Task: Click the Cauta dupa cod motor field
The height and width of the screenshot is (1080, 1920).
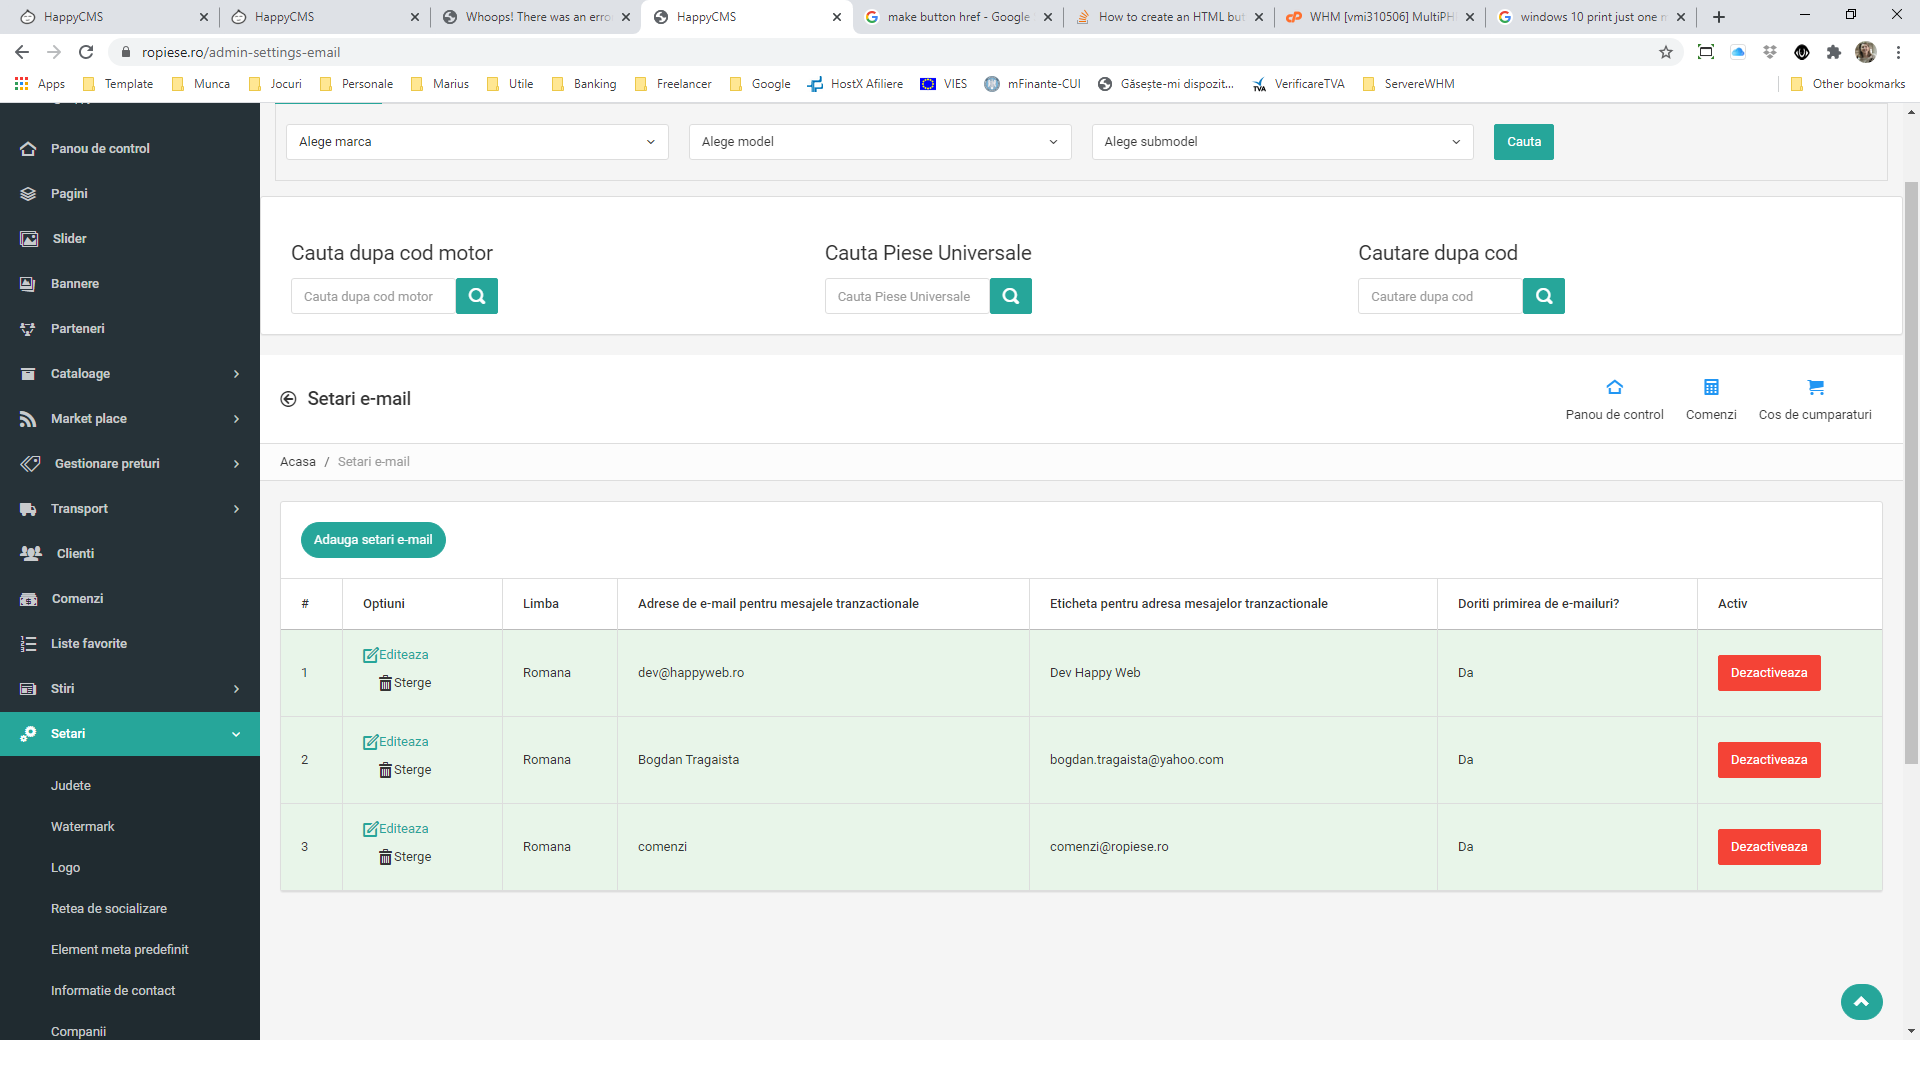Action: (374, 296)
